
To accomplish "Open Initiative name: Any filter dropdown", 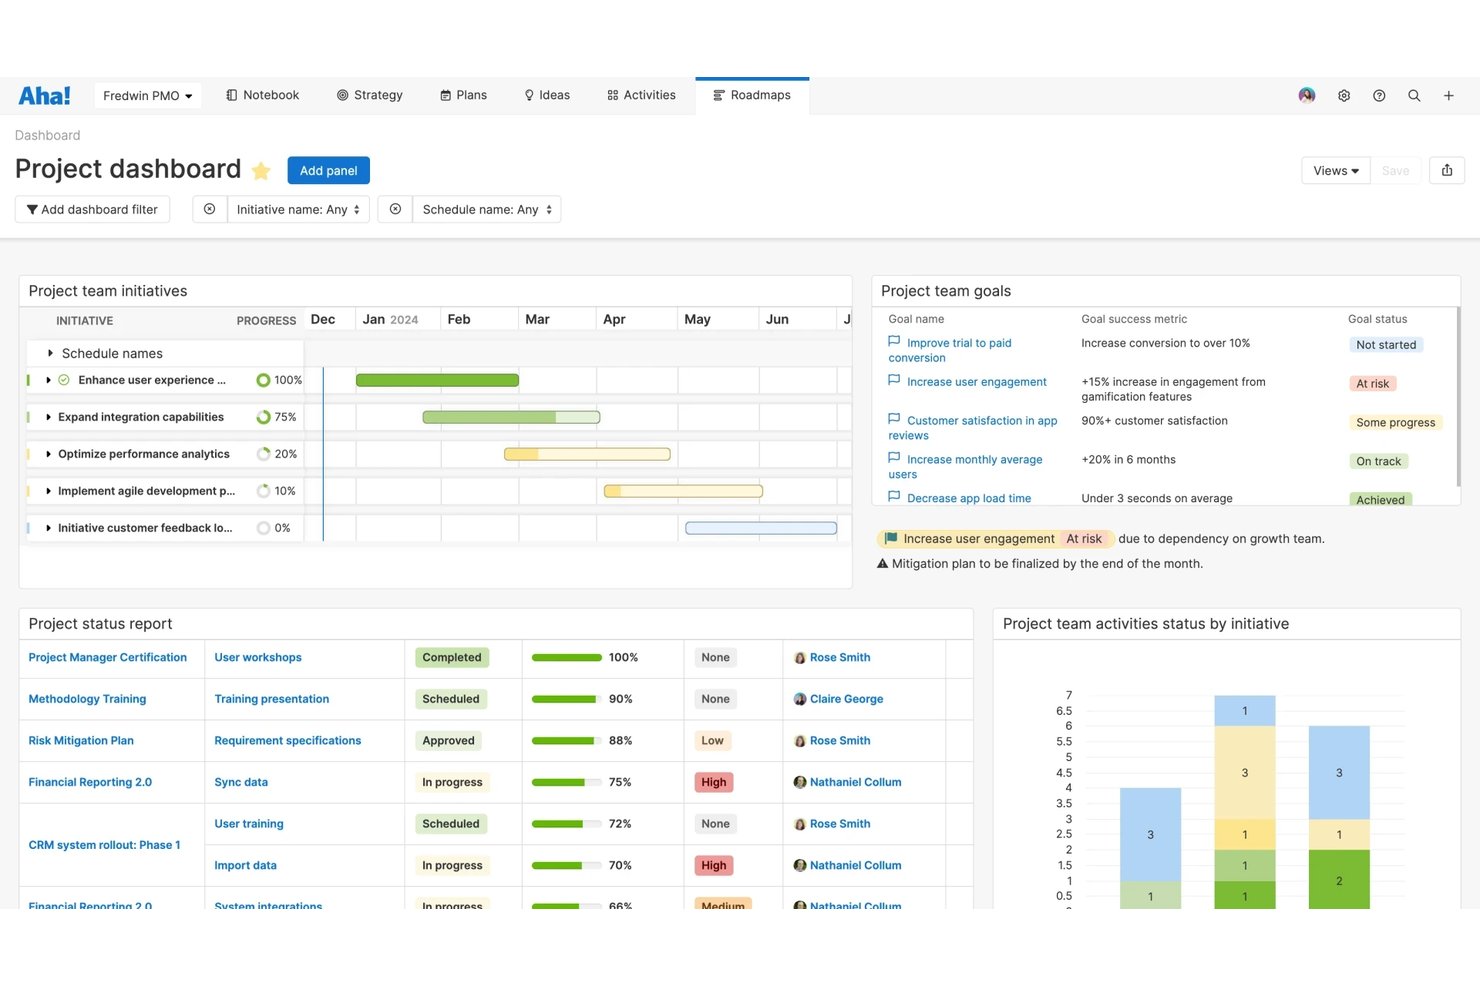I will pyautogui.click(x=298, y=210).
